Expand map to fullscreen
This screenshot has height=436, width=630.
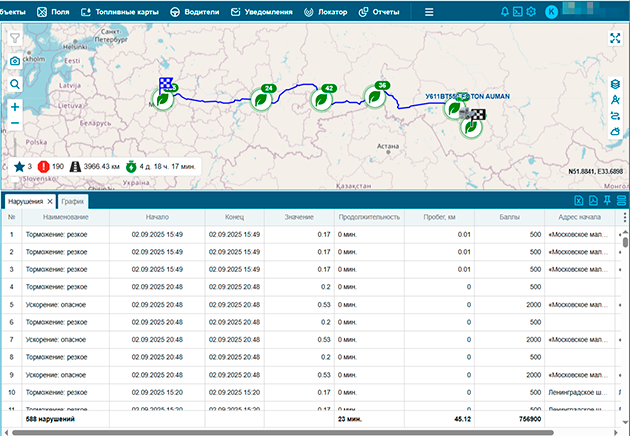tap(616, 39)
